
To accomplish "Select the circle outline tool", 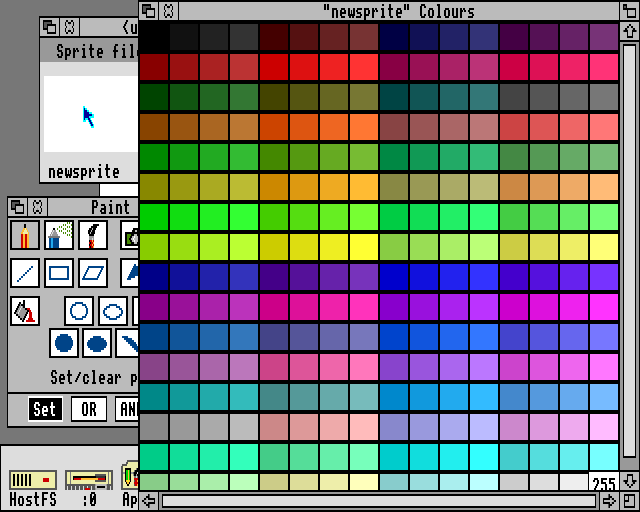I will click(79, 311).
